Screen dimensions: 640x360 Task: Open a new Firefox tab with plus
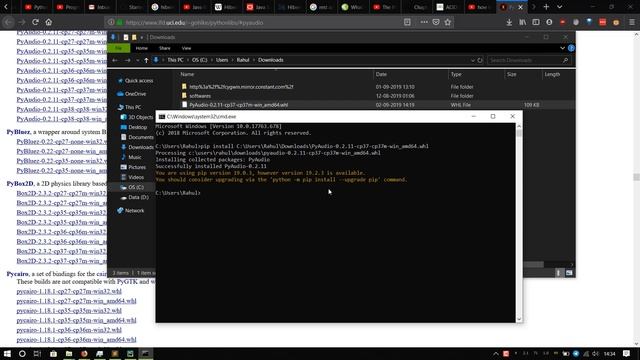(x=546, y=7)
